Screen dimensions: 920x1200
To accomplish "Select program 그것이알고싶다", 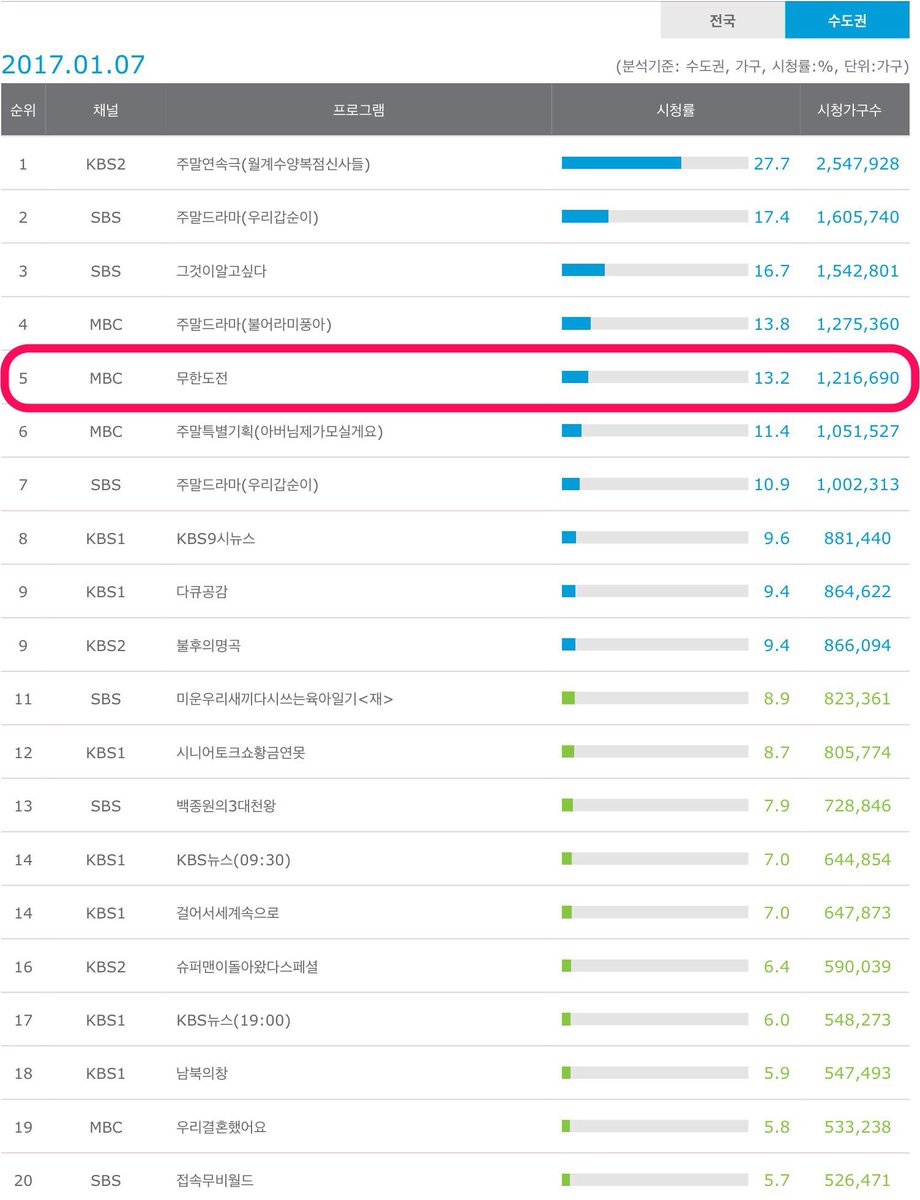I will point(221,270).
